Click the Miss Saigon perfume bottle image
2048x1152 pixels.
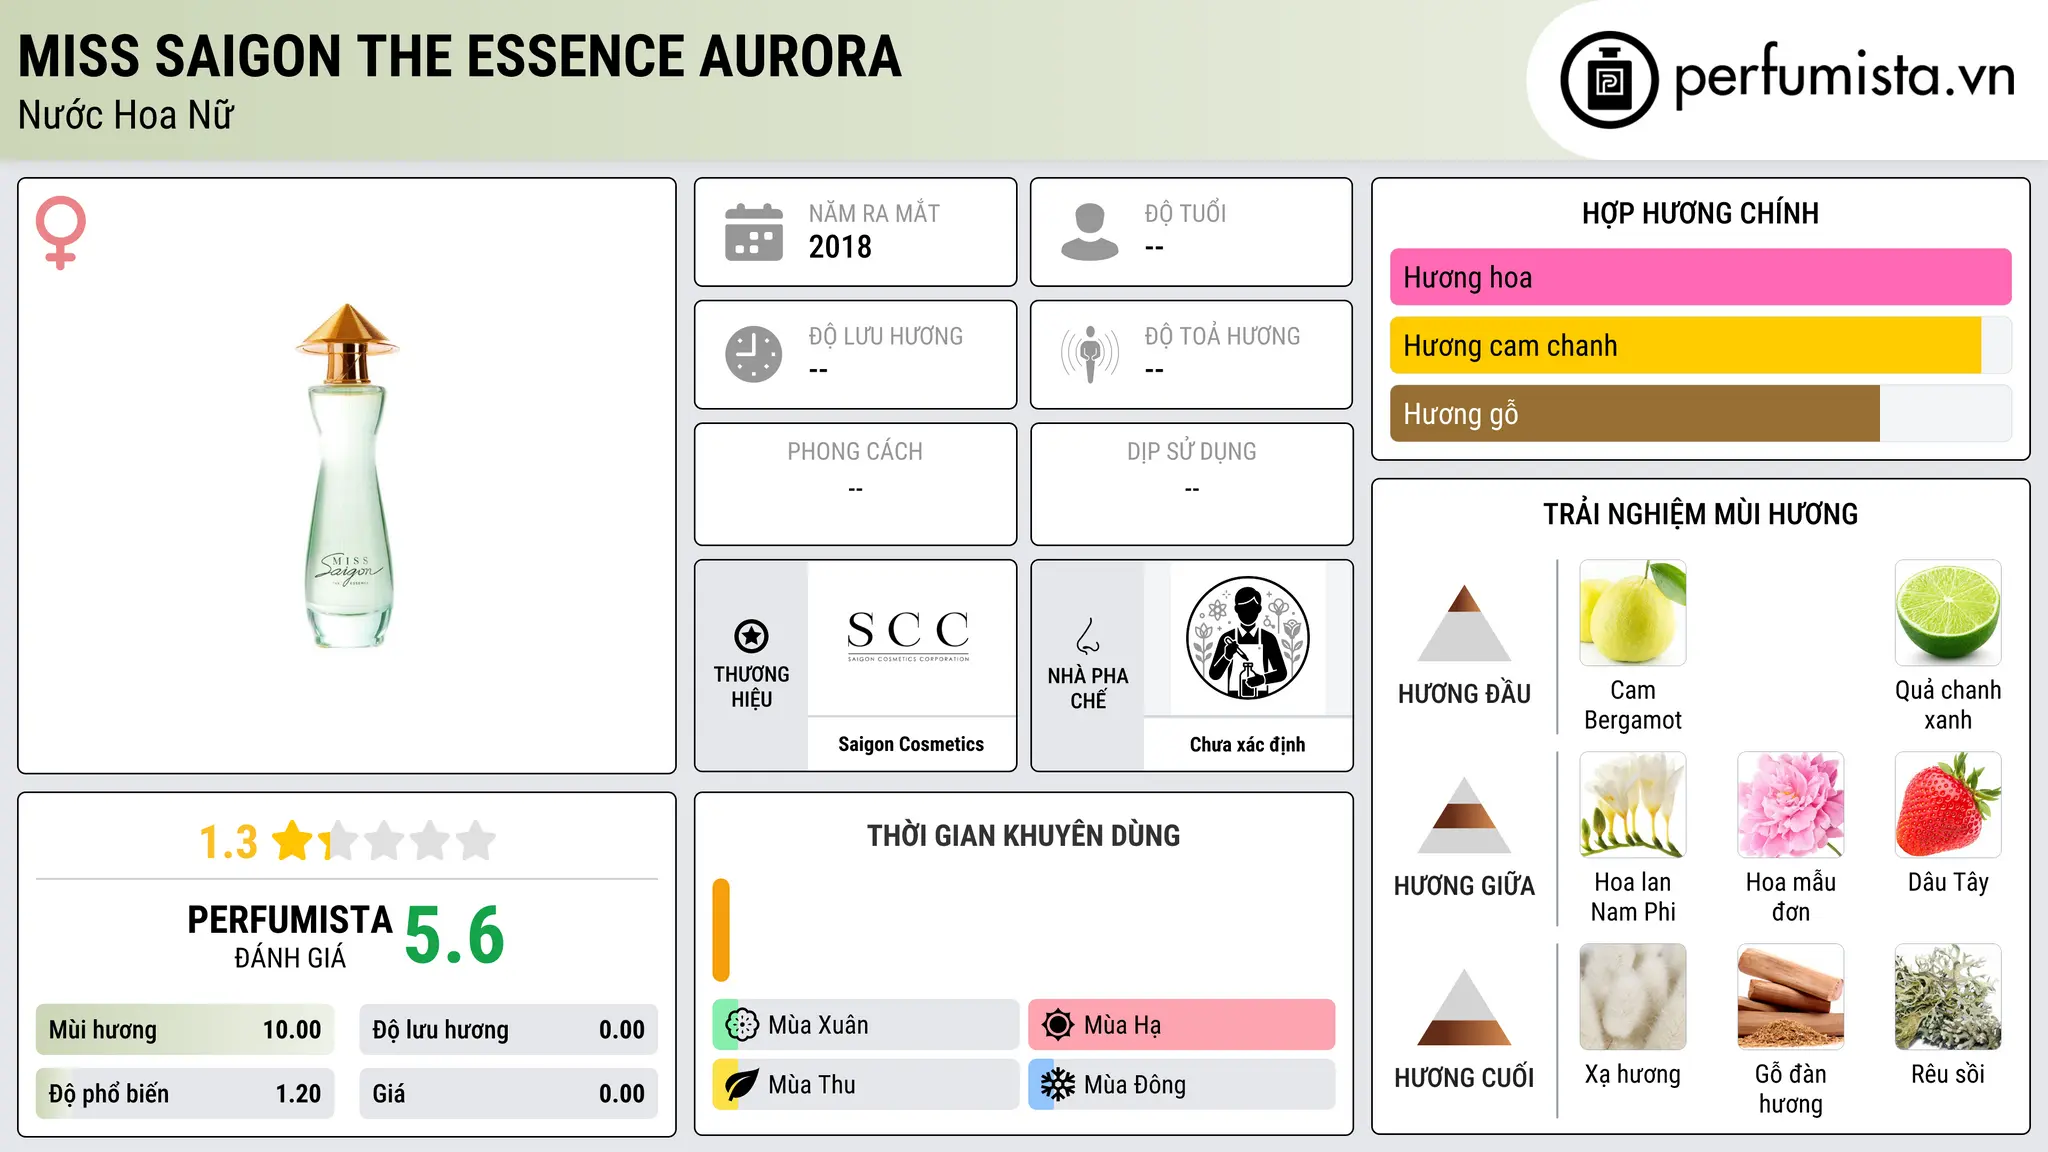point(347,476)
